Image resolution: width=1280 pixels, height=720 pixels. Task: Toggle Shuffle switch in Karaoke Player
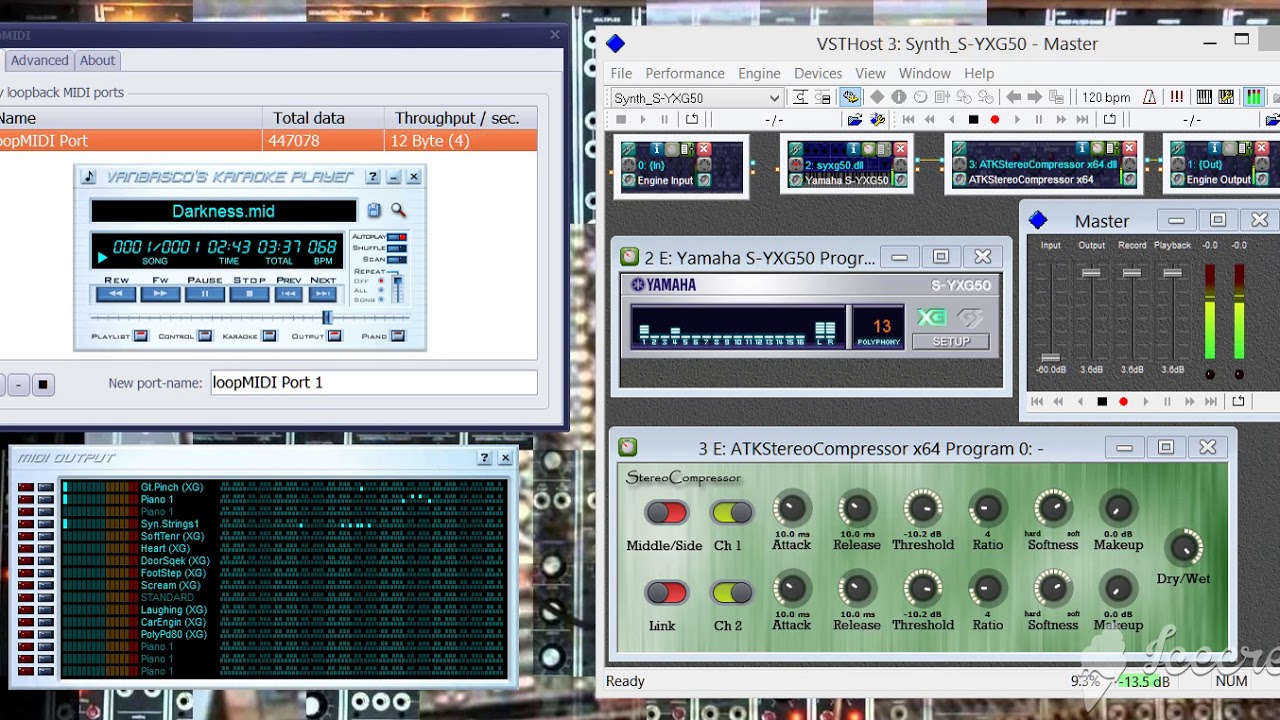[396, 248]
